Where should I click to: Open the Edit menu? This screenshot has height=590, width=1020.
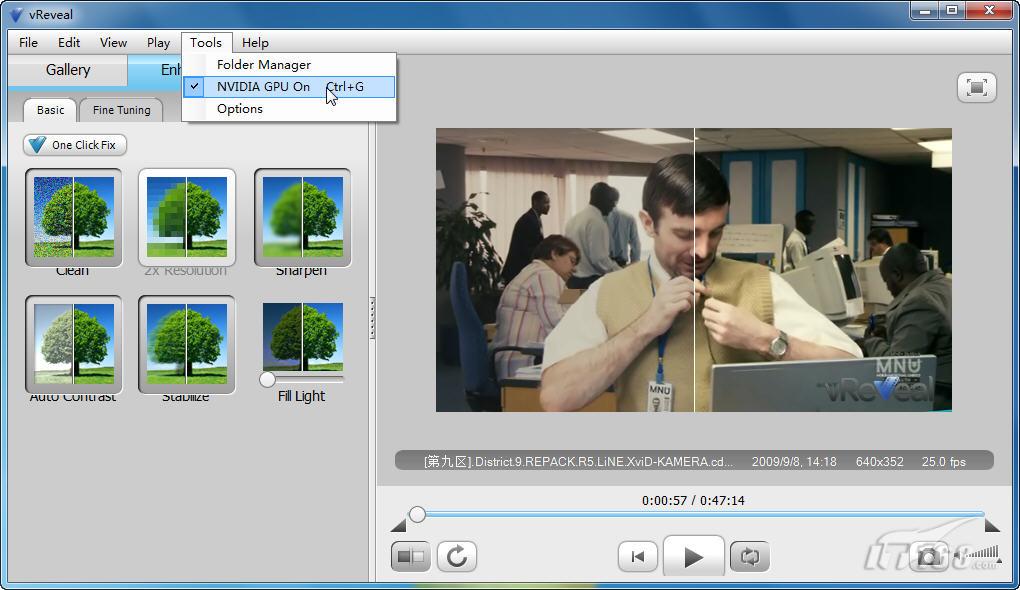point(69,42)
